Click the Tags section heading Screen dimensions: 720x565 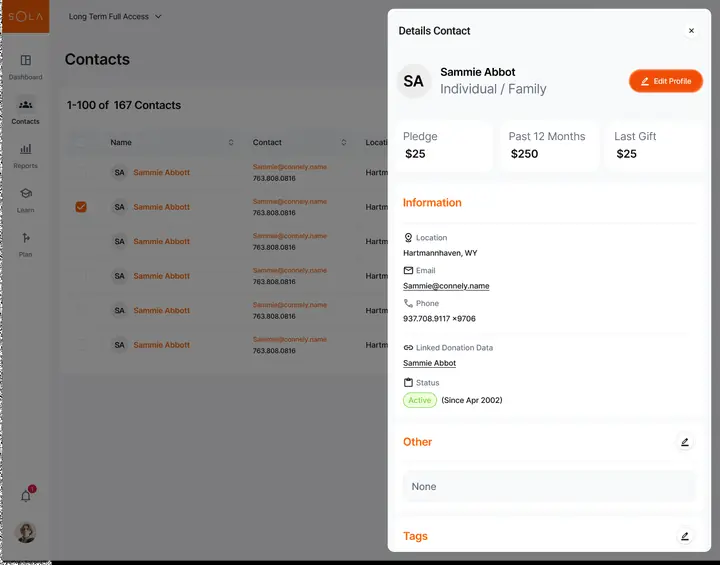(415, 536)
